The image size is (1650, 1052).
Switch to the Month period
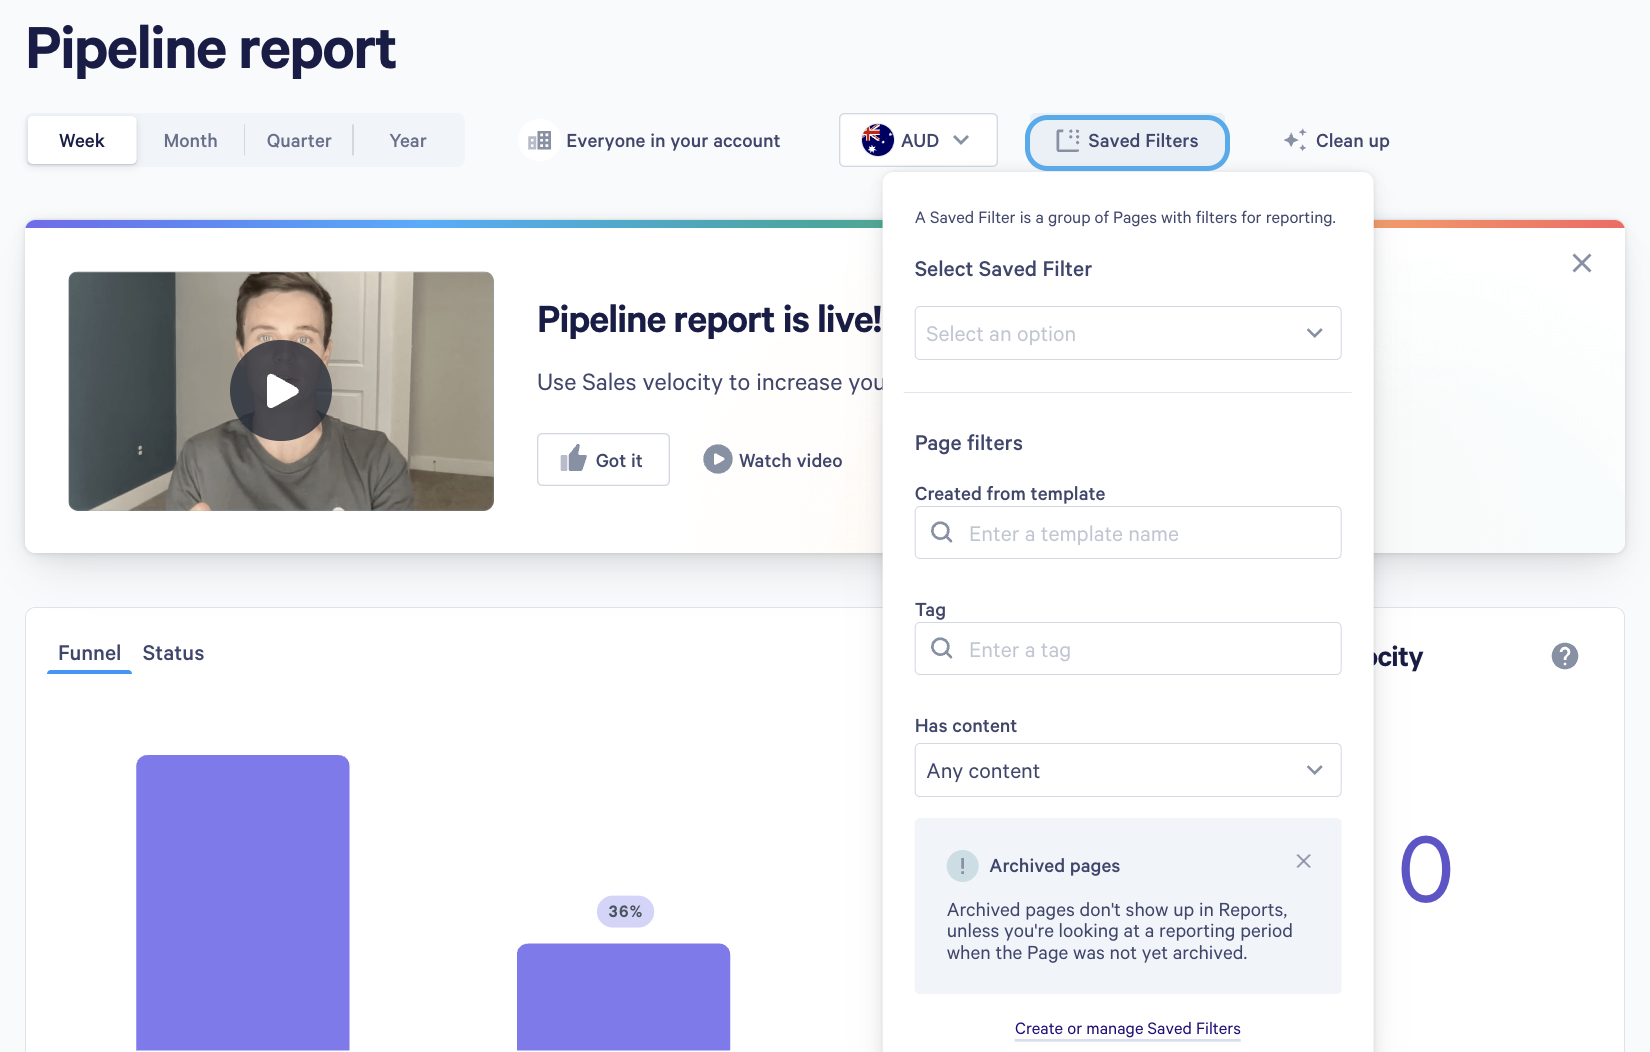pyautogui.click(x=191, y=140)
